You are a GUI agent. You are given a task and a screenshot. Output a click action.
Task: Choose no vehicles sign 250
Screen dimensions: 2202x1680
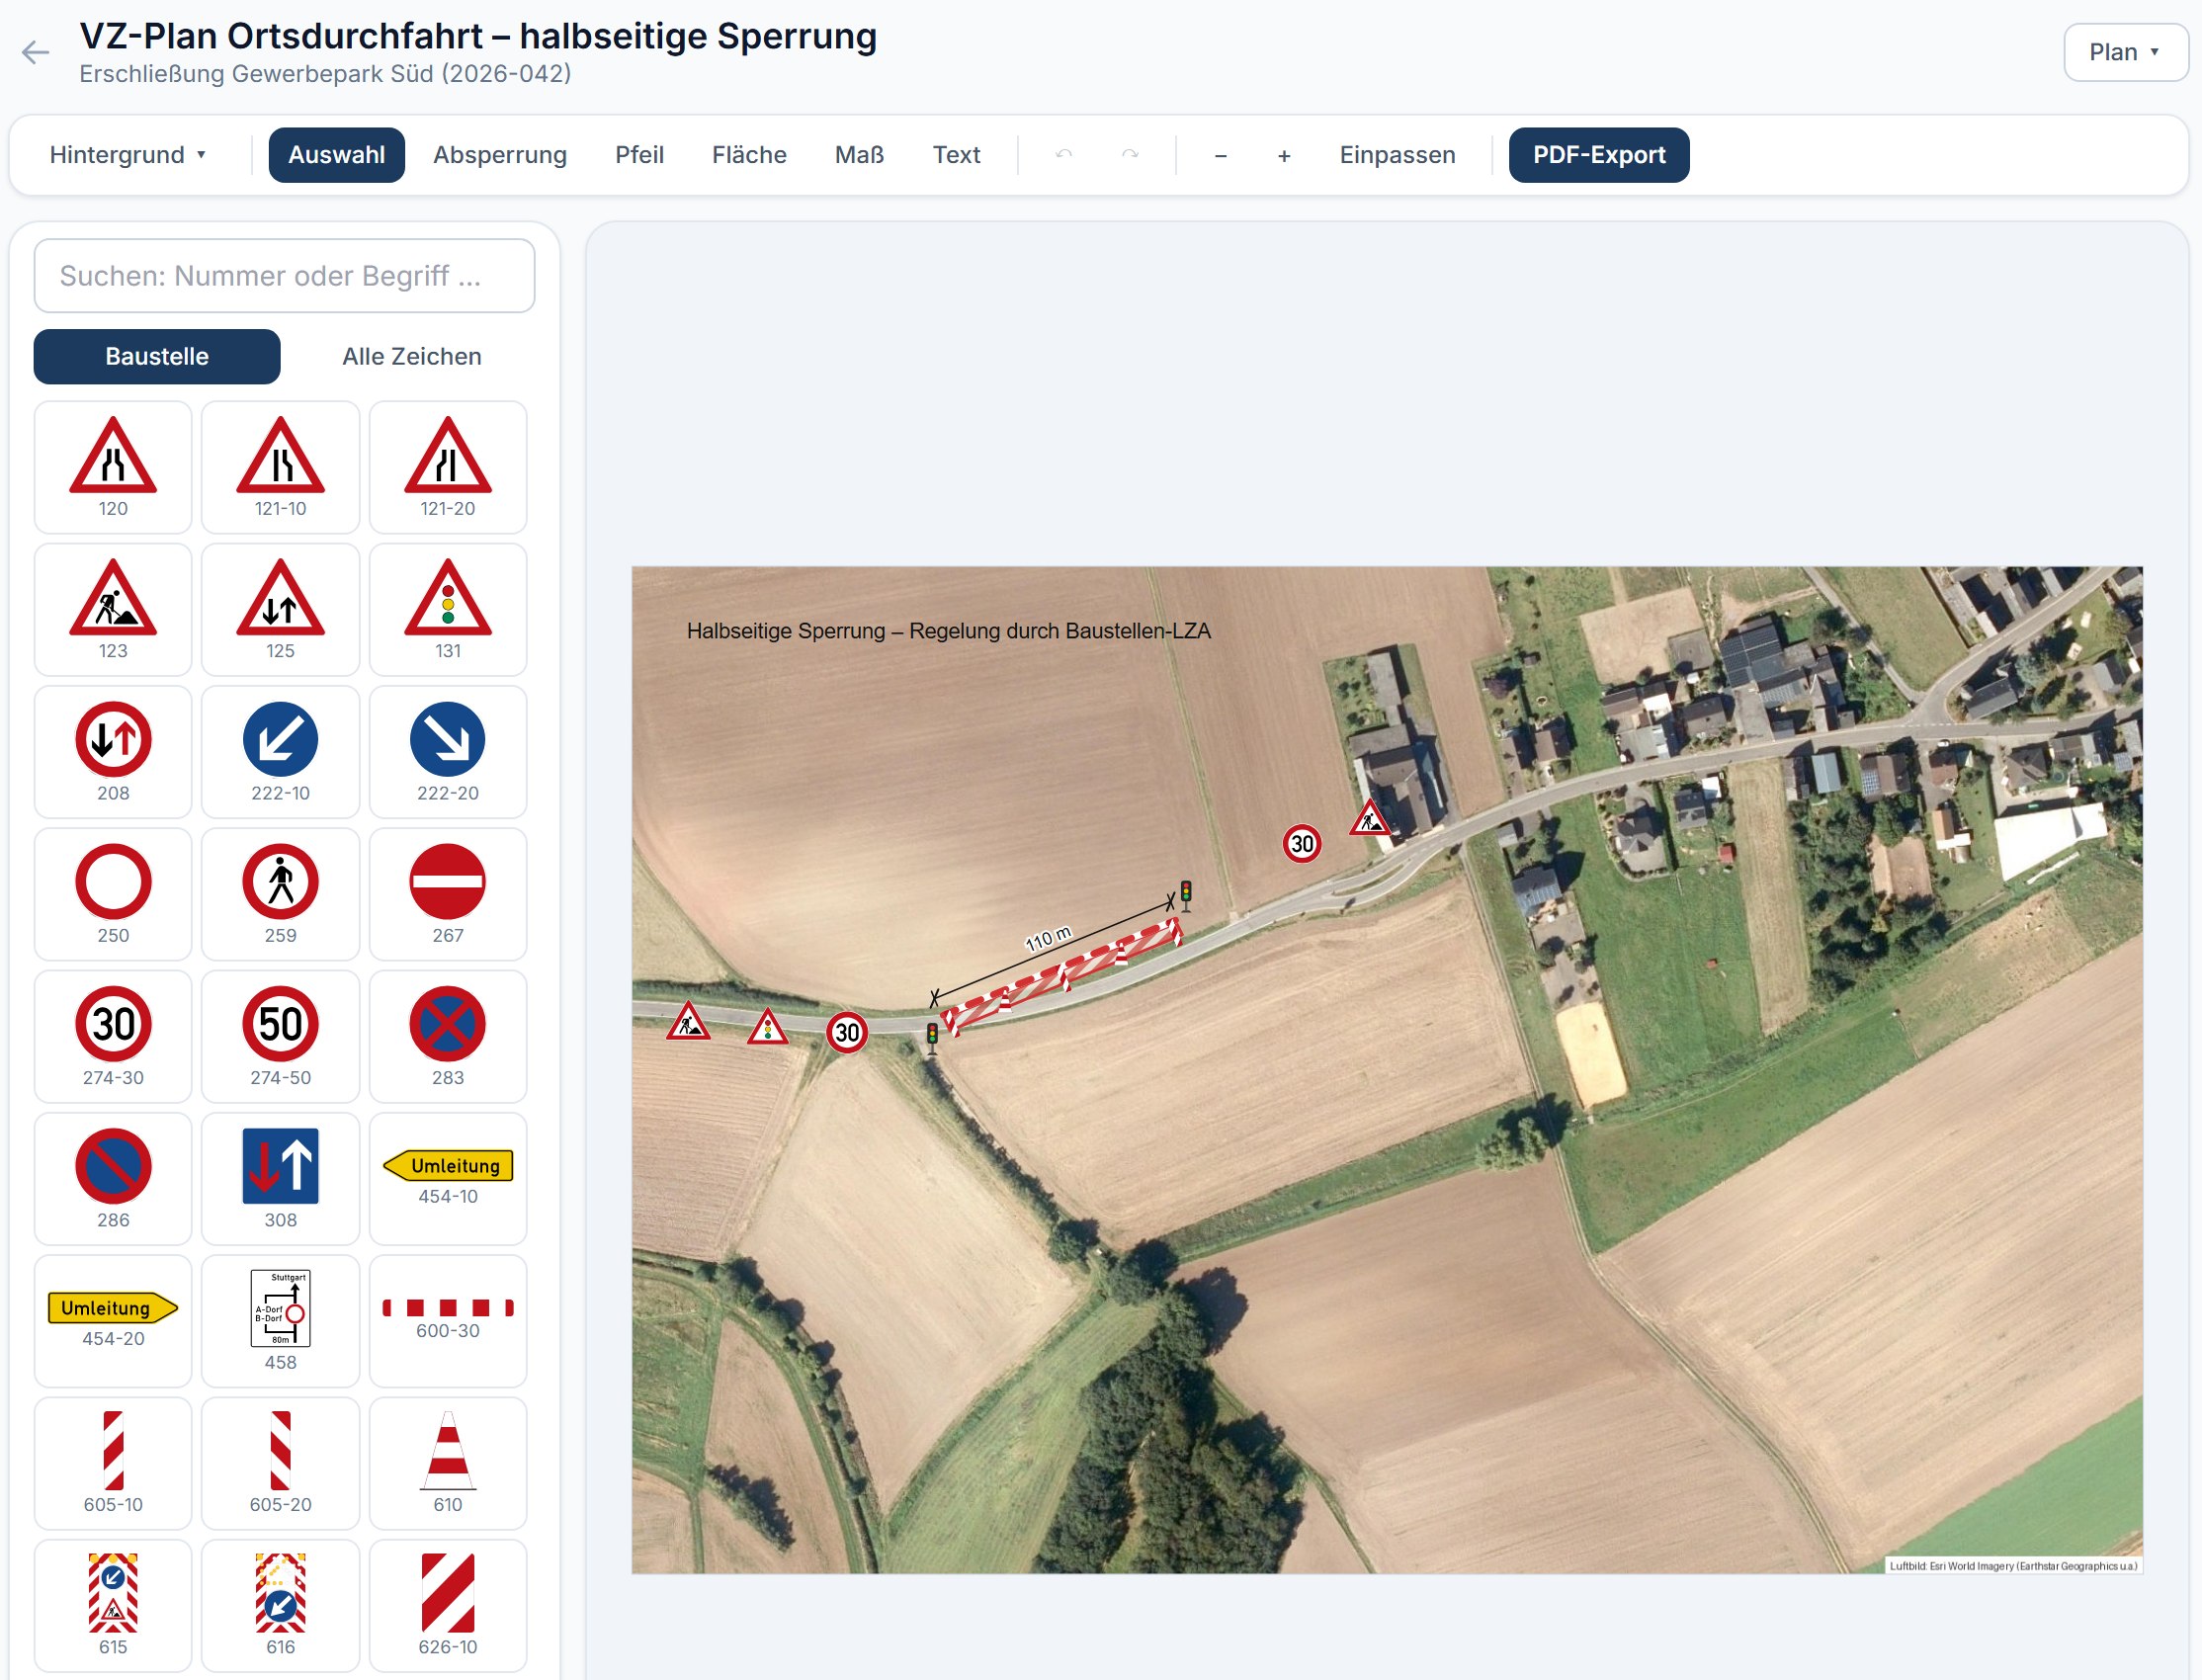[x=113, y=894]
